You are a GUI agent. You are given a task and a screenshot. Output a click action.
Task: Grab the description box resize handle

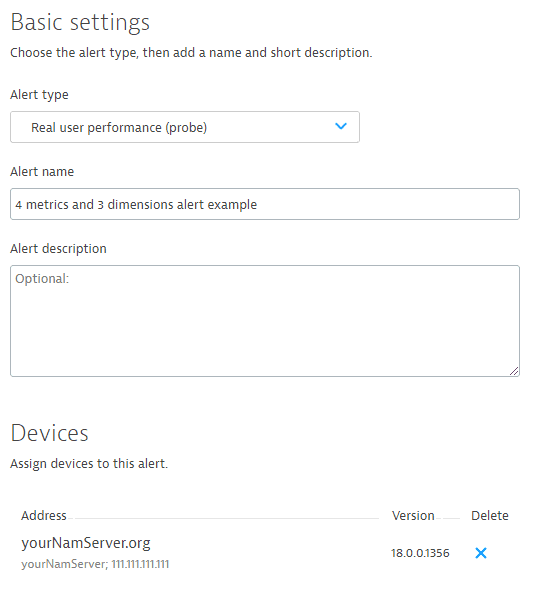(514, 371)
